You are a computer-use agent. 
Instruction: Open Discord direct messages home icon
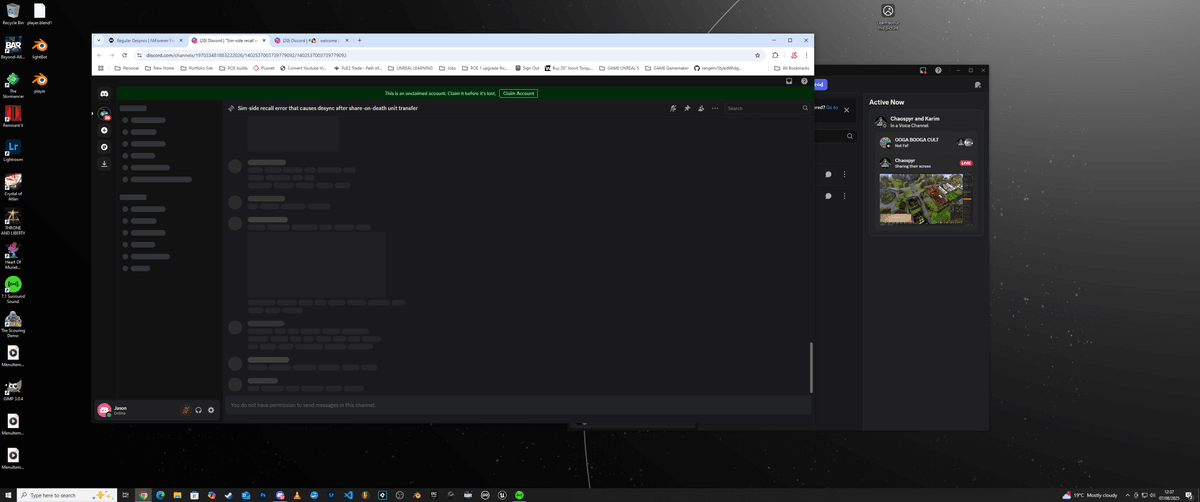point(104,93)
